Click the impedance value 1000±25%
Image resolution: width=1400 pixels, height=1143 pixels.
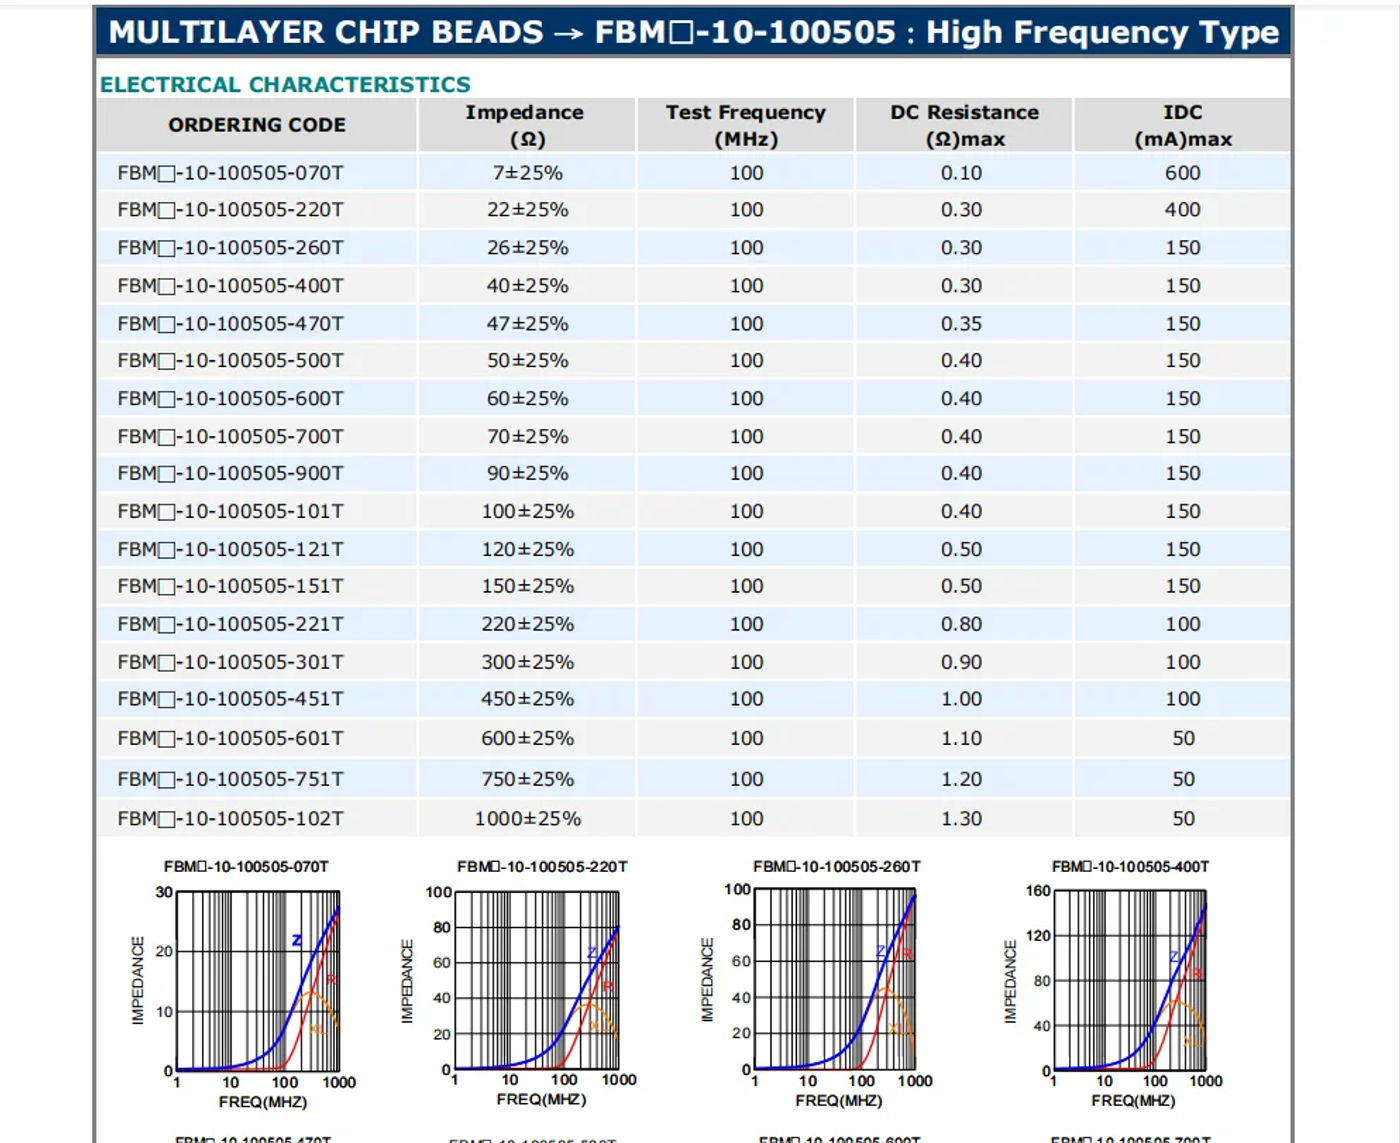click(528, 819)
